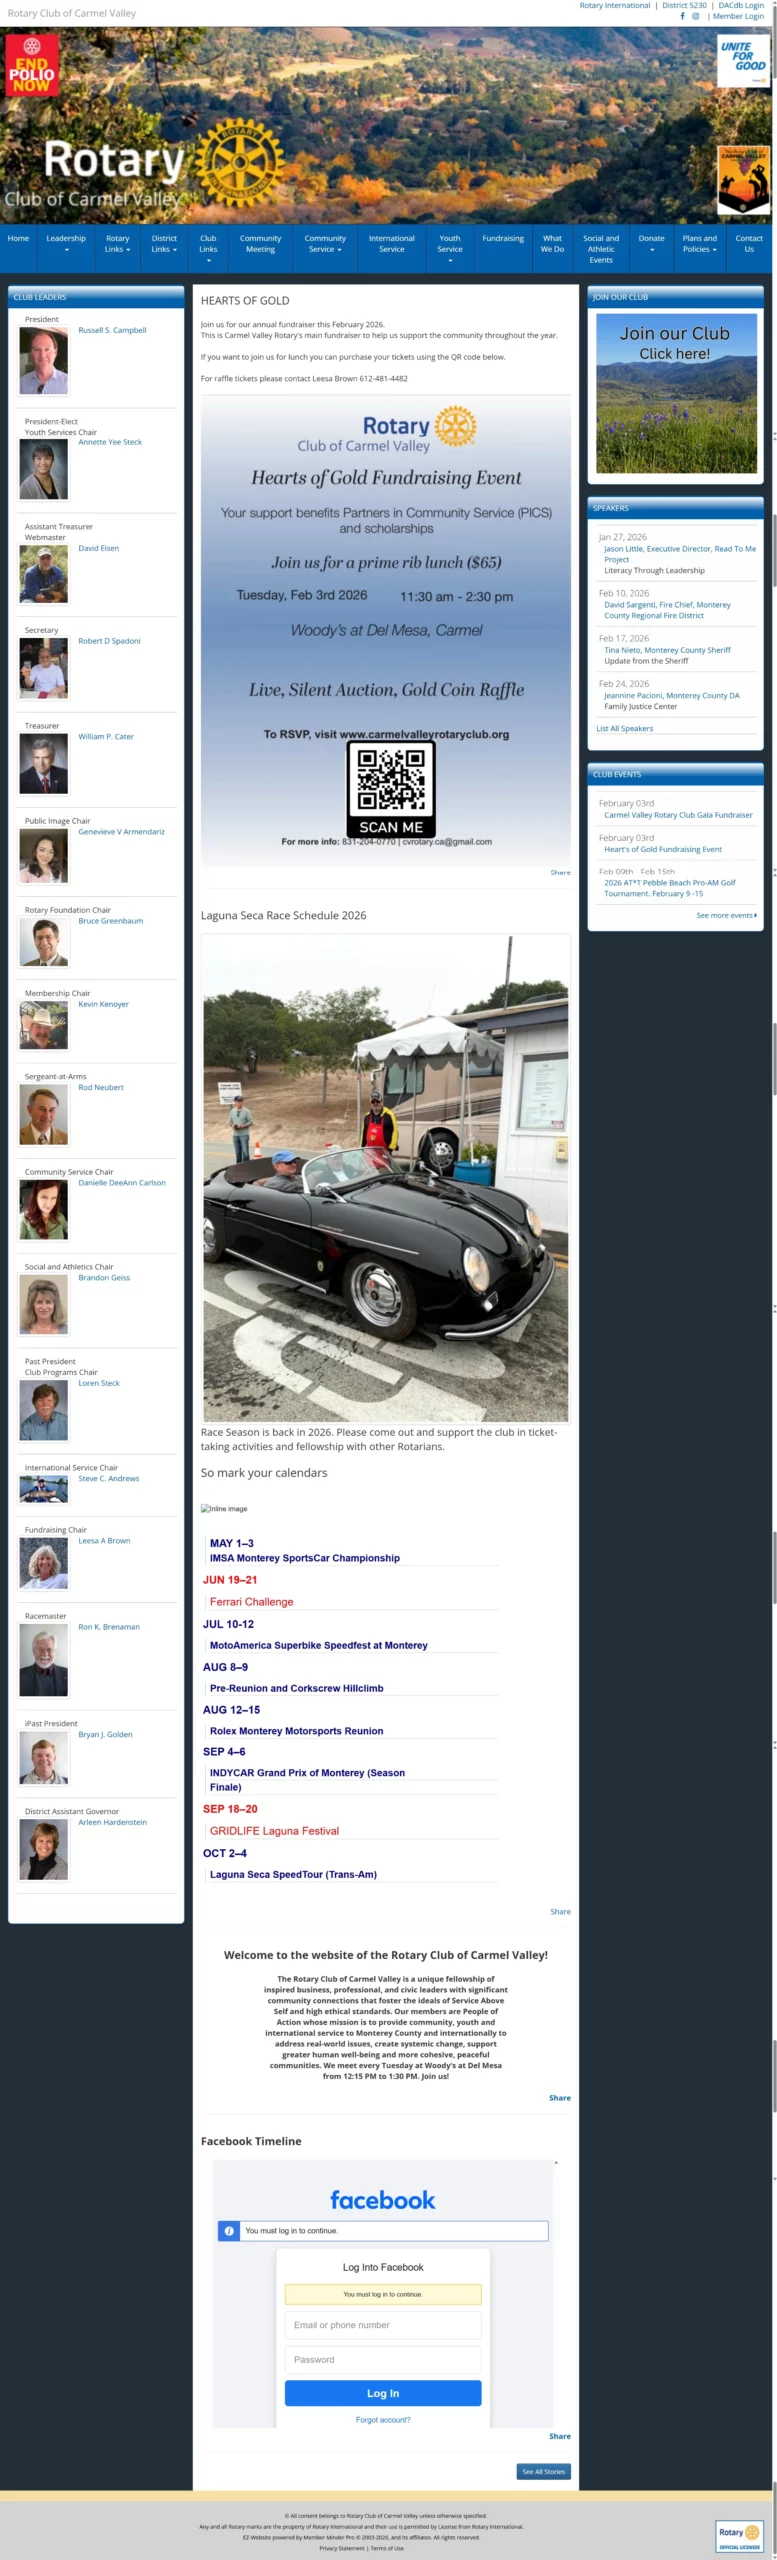Screen dimensions: 777x2560
Task: Open the Terms of Use footer link
Action: pyautogui.click(x=387, y=2548)
